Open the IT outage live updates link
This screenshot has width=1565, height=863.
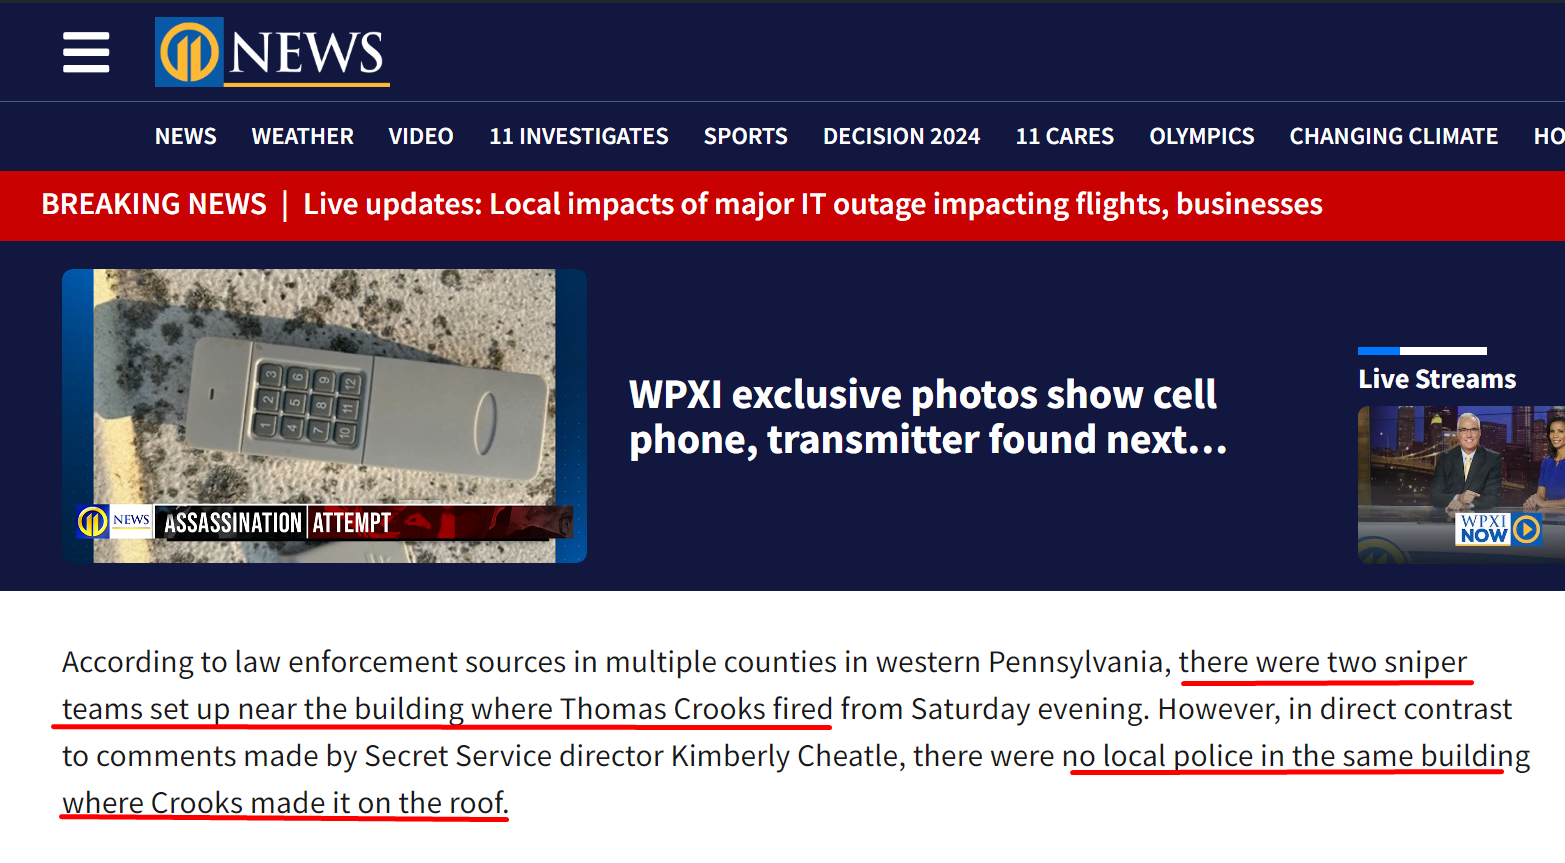[813, 204]
